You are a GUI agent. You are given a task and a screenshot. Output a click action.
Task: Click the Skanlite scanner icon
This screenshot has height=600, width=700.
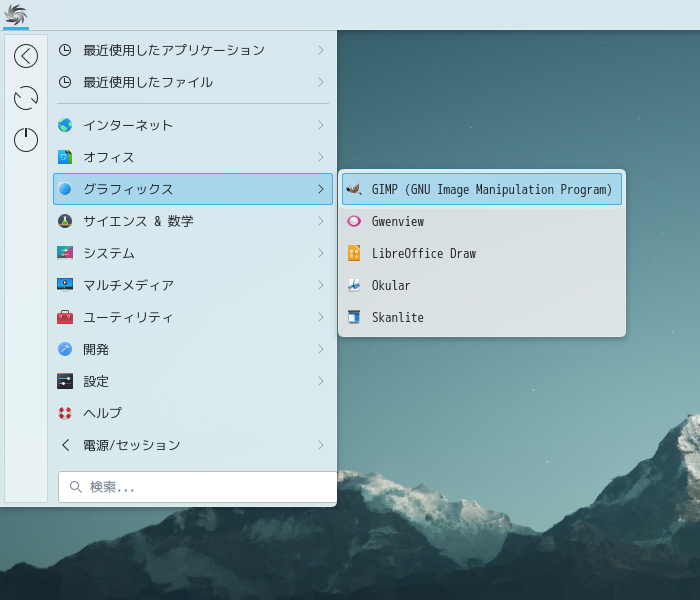point(354,317)
